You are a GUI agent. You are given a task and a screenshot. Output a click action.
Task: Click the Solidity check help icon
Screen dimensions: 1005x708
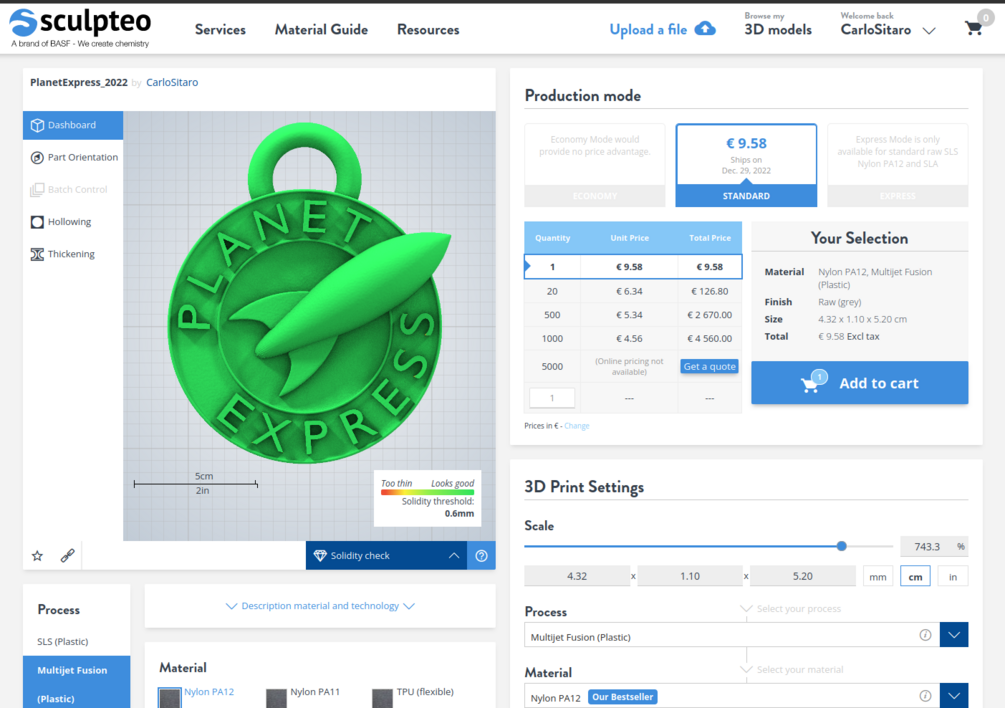[481, 556]
